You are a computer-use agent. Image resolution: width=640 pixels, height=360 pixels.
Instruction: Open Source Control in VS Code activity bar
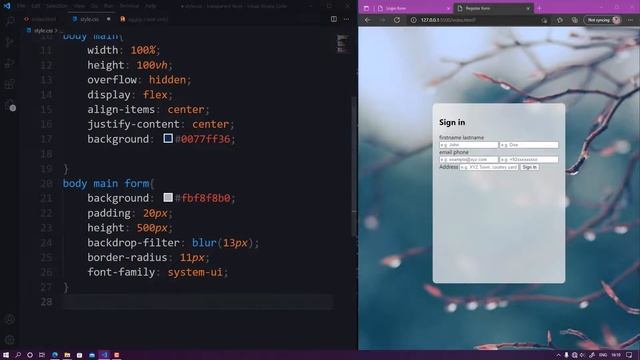(x=10, y=42)
